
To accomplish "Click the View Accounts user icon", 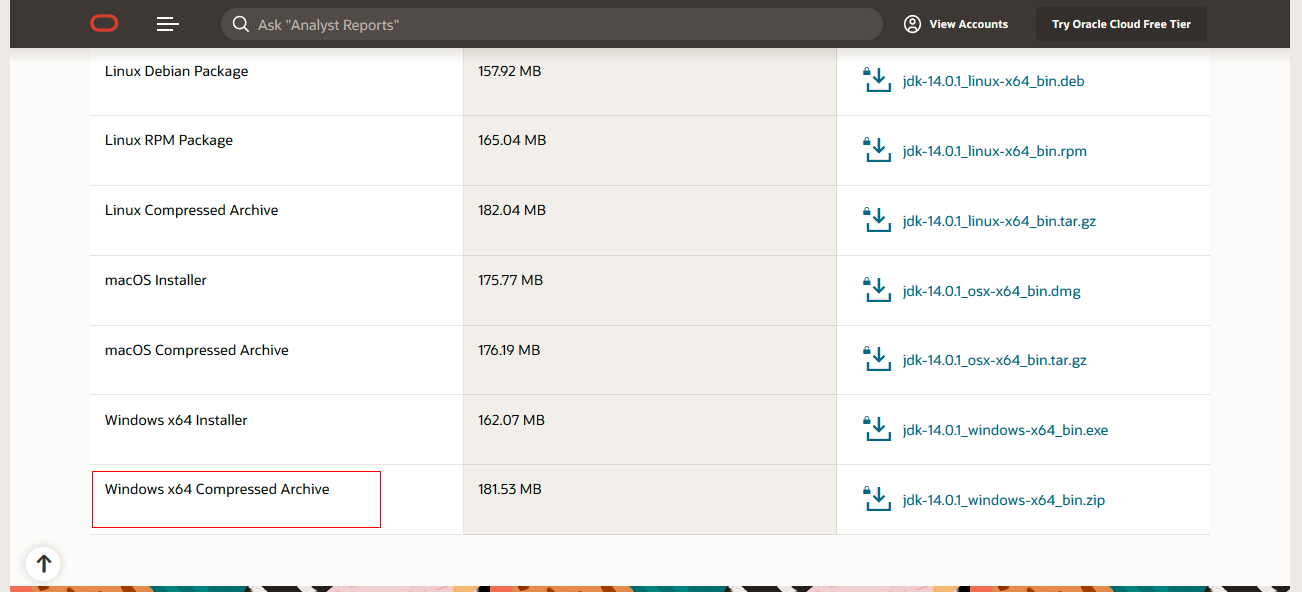I will click(912, 24).
